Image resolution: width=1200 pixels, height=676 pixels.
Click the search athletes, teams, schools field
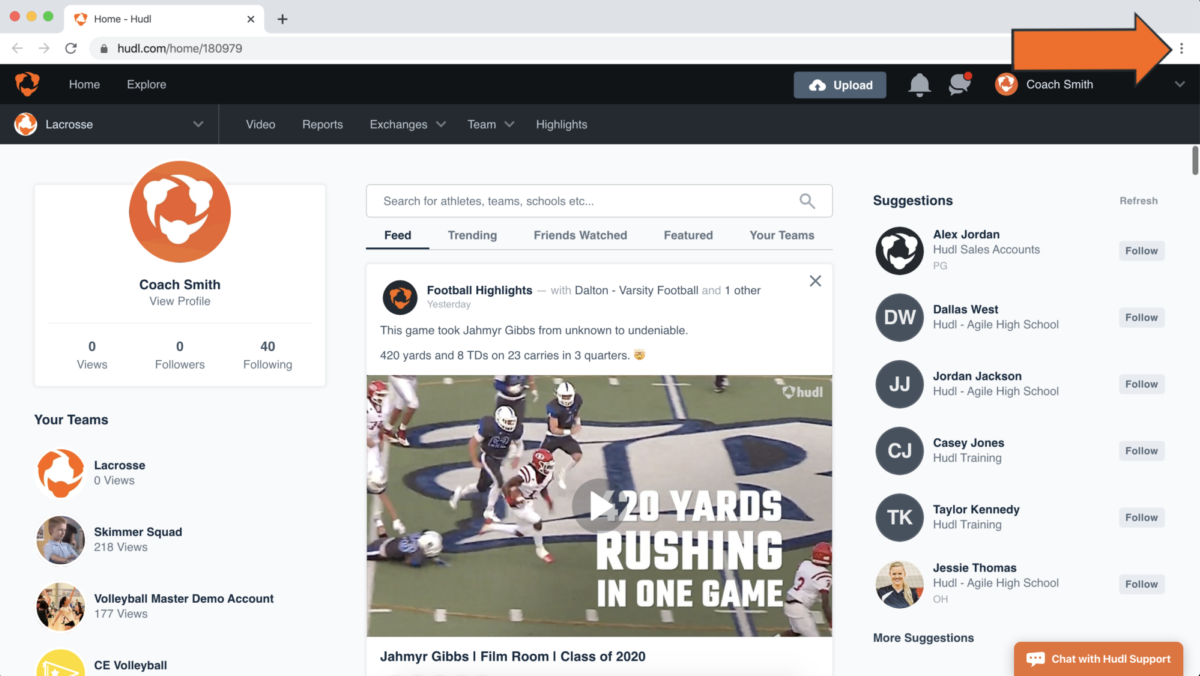point(599,201)
